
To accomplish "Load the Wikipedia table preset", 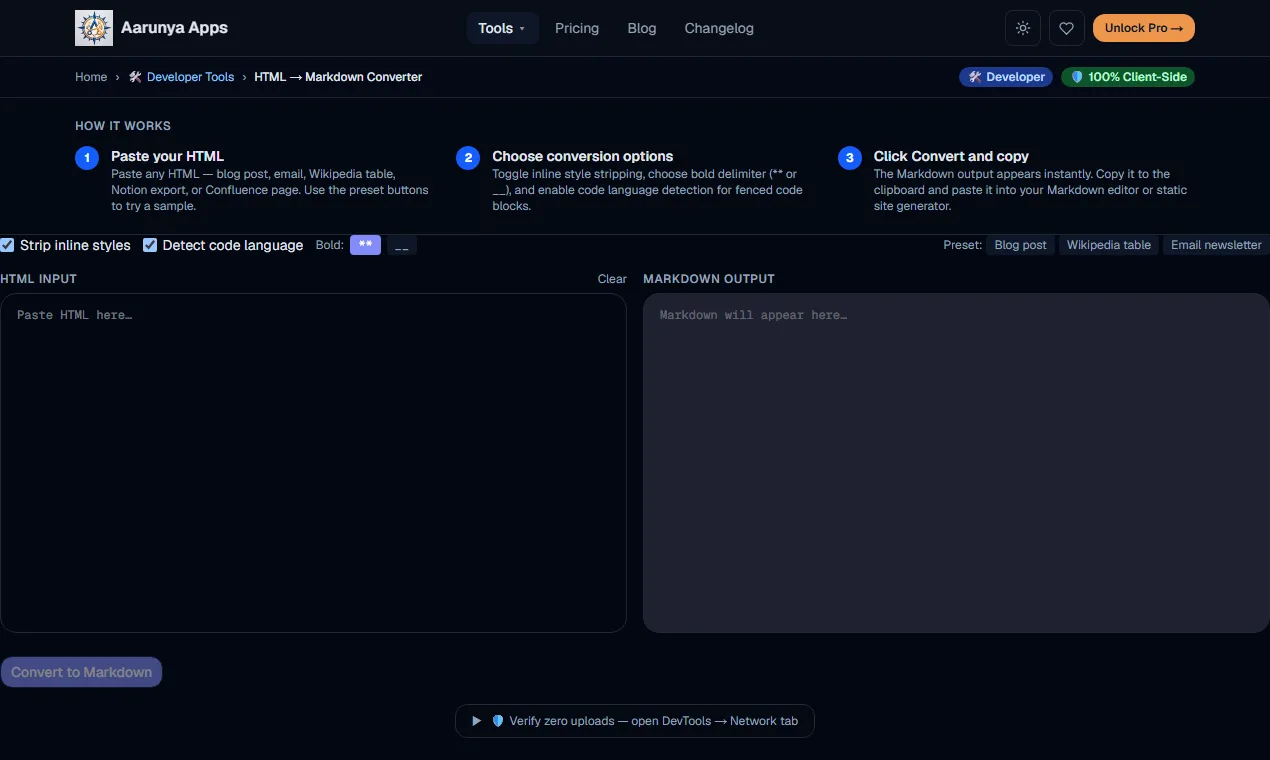I will pos(1109,245).
